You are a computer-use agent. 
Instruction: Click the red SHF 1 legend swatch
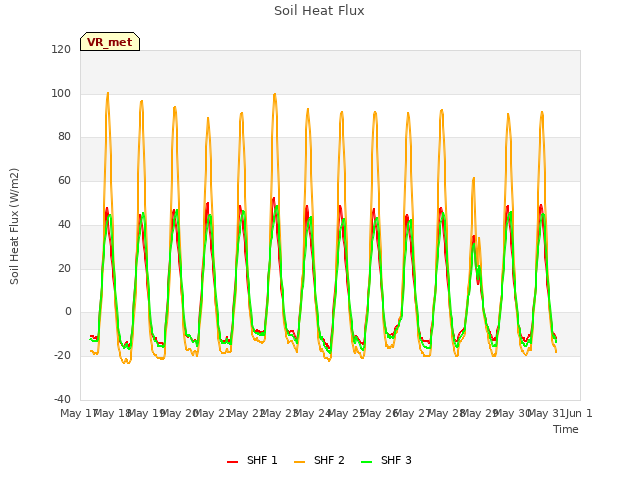tap(232, 462)
